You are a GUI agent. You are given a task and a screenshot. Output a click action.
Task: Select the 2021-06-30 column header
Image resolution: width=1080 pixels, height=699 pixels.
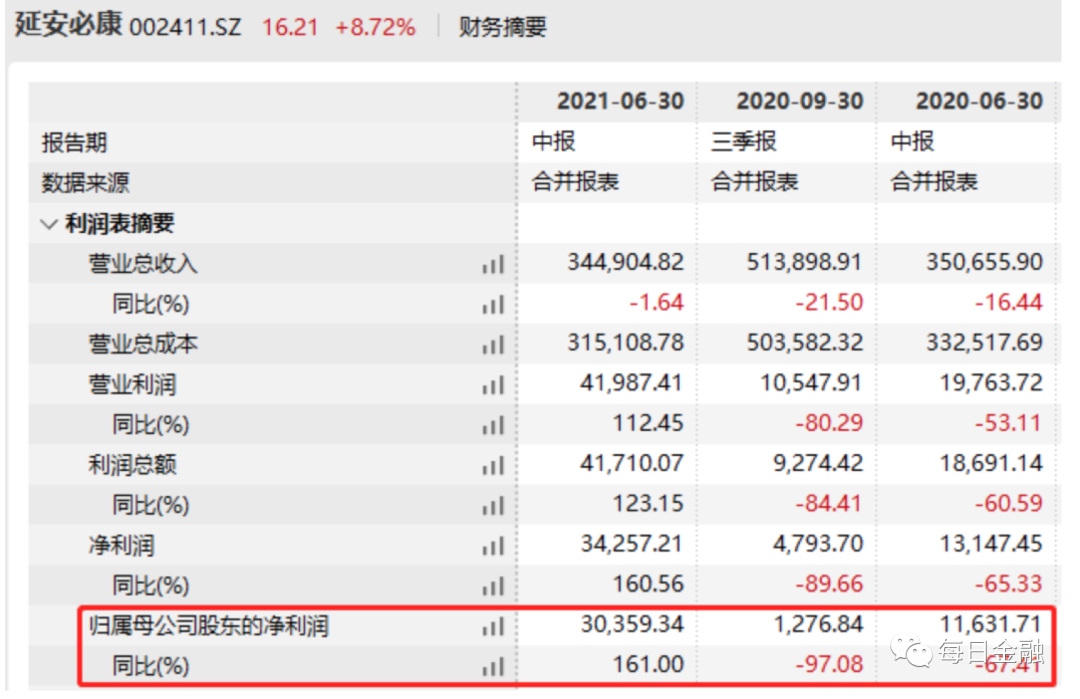pyautogui.click(x=621, y=101)
